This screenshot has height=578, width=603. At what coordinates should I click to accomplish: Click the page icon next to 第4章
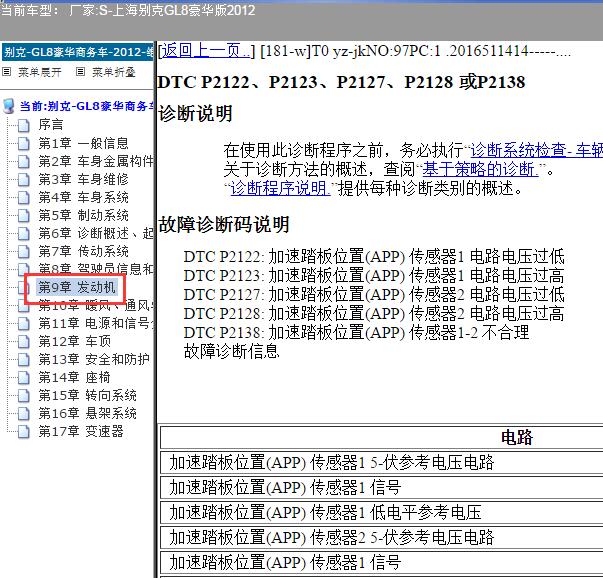tap(24, 198)
